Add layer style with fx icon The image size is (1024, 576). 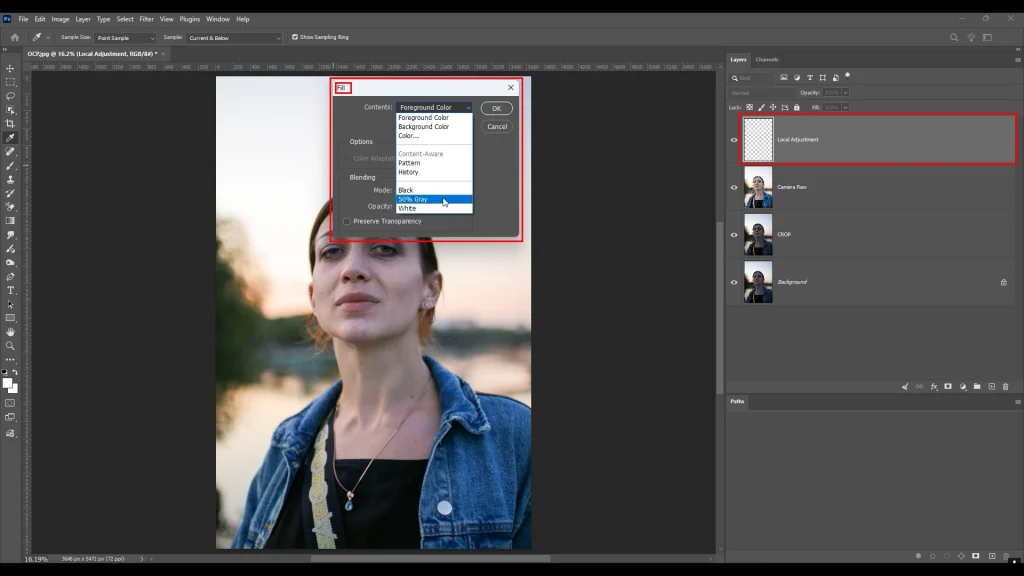[934, 387]
